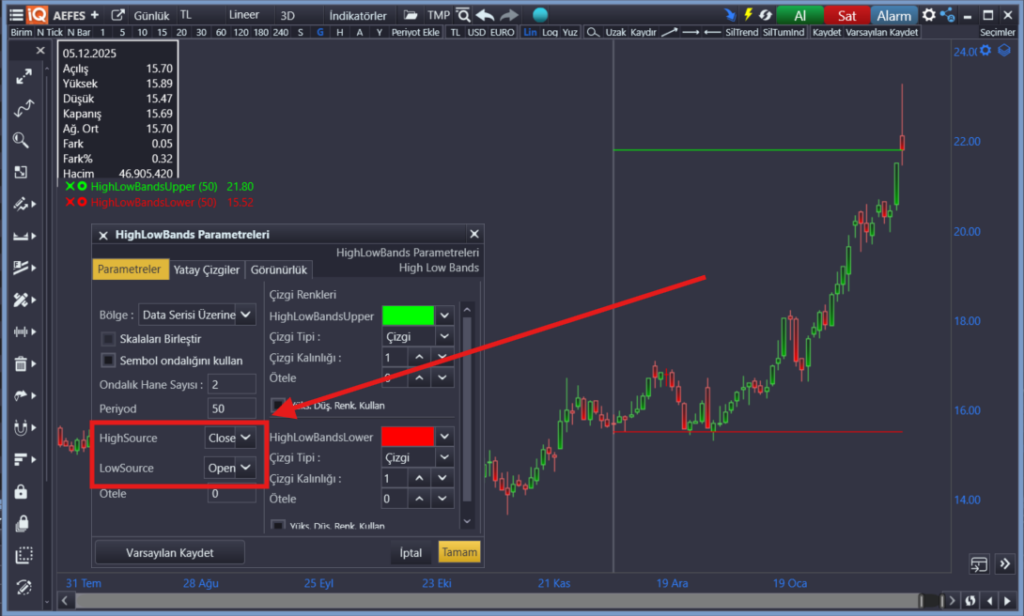The height and width of the screenshot is (616, 1024).
Task: Click the trash (delete) tool in left sidebar
Action: pyautogui.click(x=21, y=364)
